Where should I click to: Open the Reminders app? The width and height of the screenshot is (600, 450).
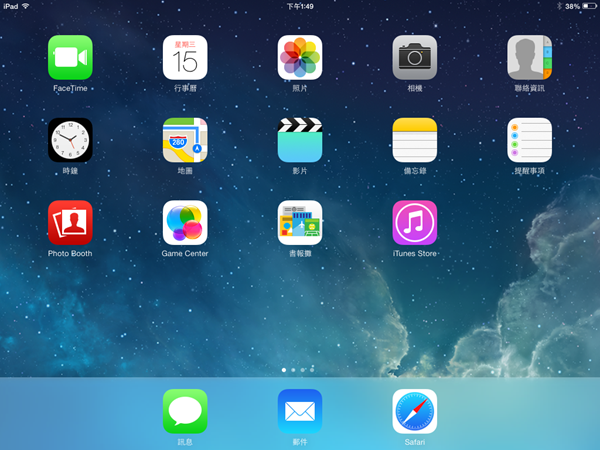(x=529, y=140)
